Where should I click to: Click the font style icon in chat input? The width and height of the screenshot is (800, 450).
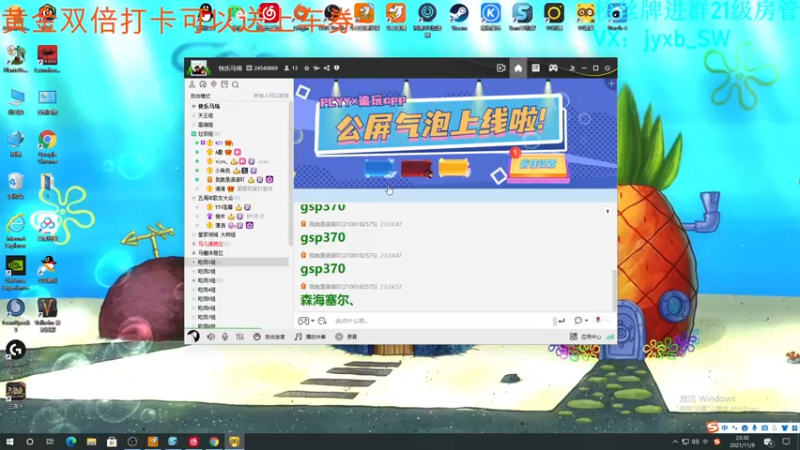tap(322, 321)
